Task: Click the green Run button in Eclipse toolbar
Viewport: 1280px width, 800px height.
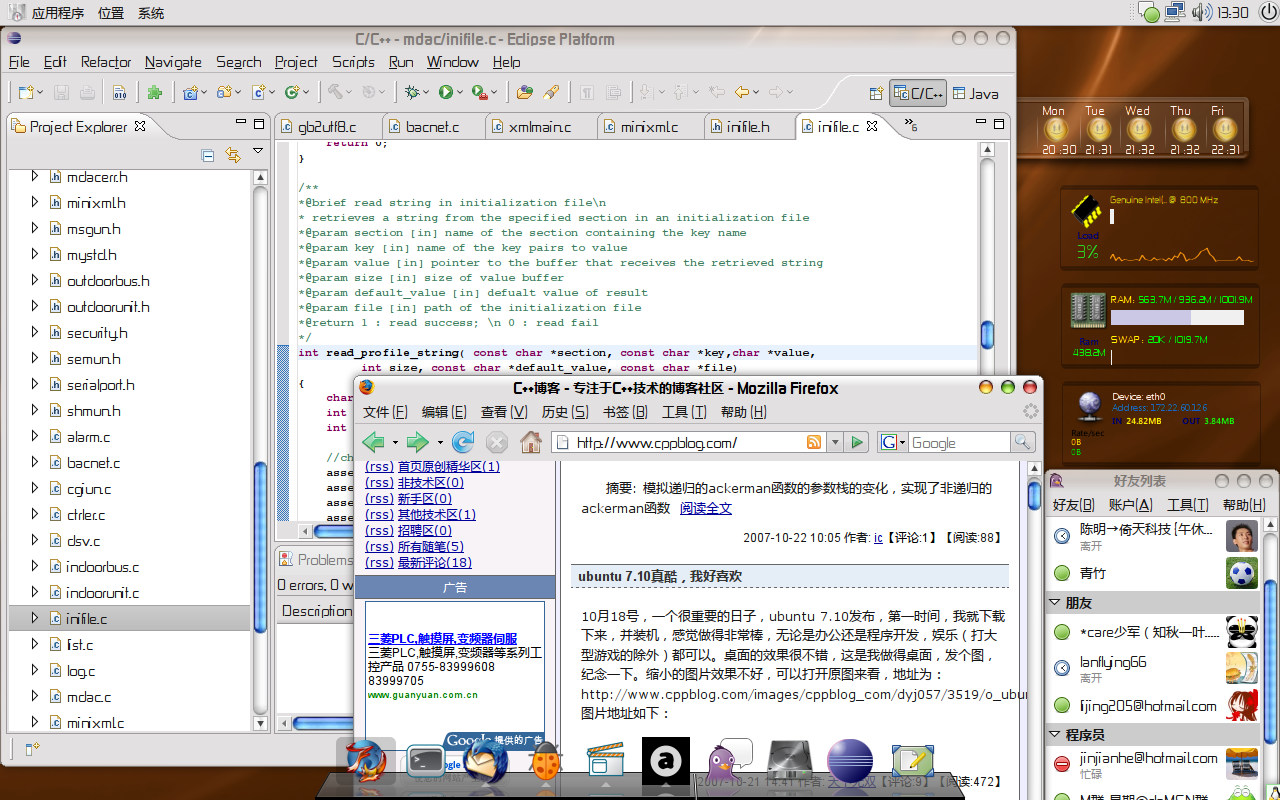Action: click(445, 92)
